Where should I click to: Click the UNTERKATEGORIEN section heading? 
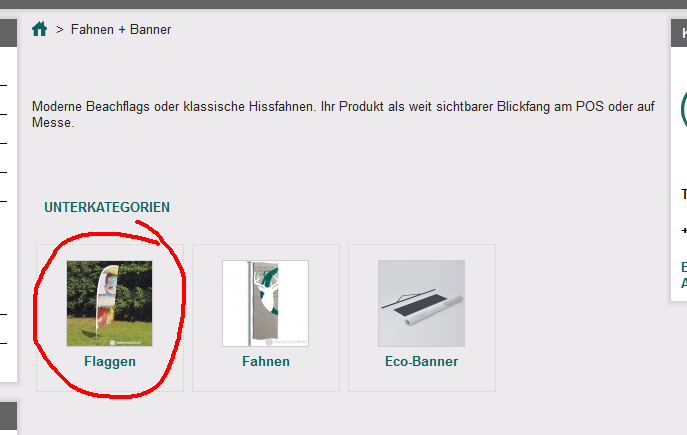click(107, 207)
